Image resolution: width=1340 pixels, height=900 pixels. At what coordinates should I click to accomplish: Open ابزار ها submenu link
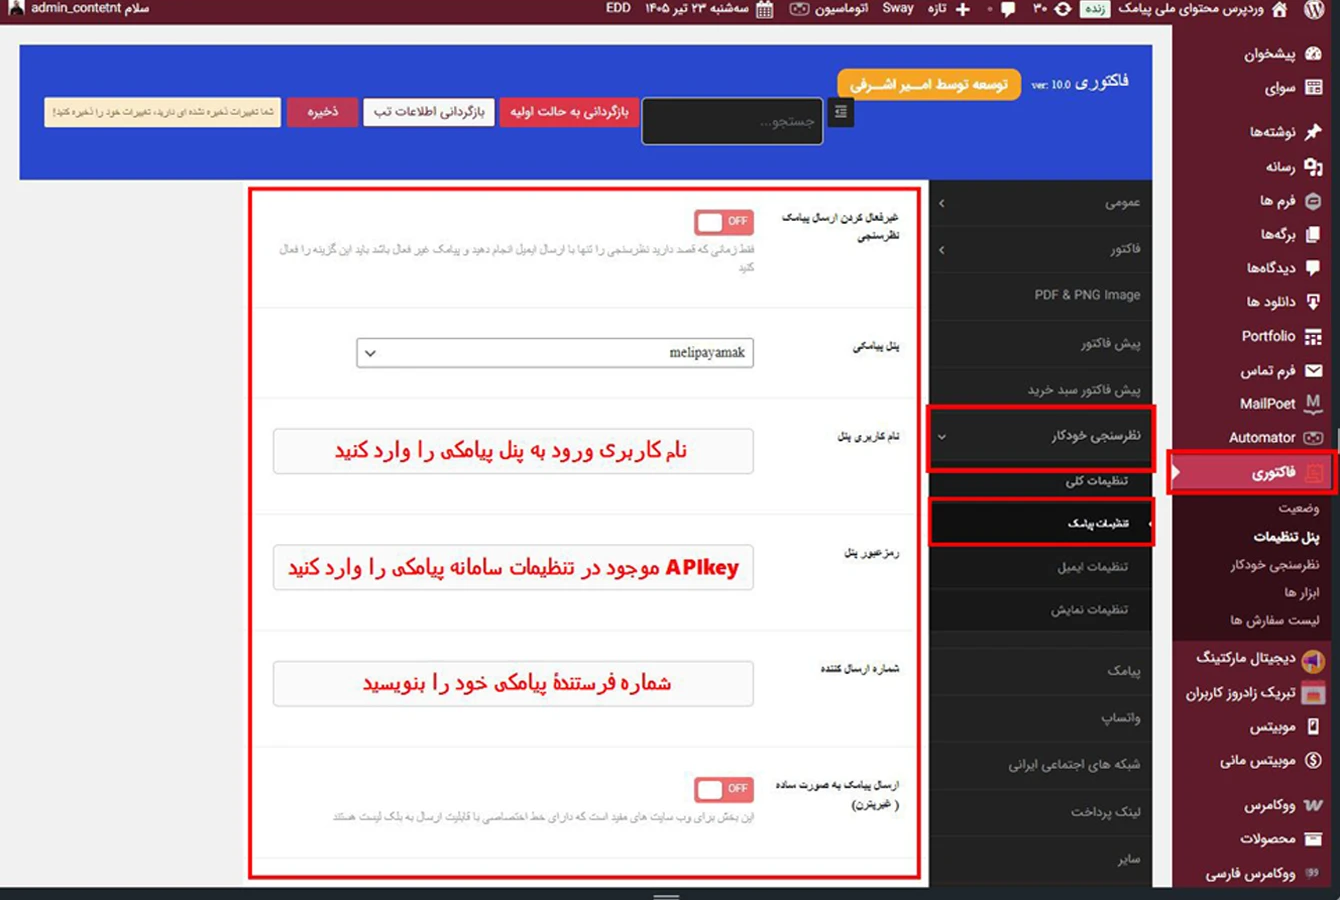(x=1302, y=593)
